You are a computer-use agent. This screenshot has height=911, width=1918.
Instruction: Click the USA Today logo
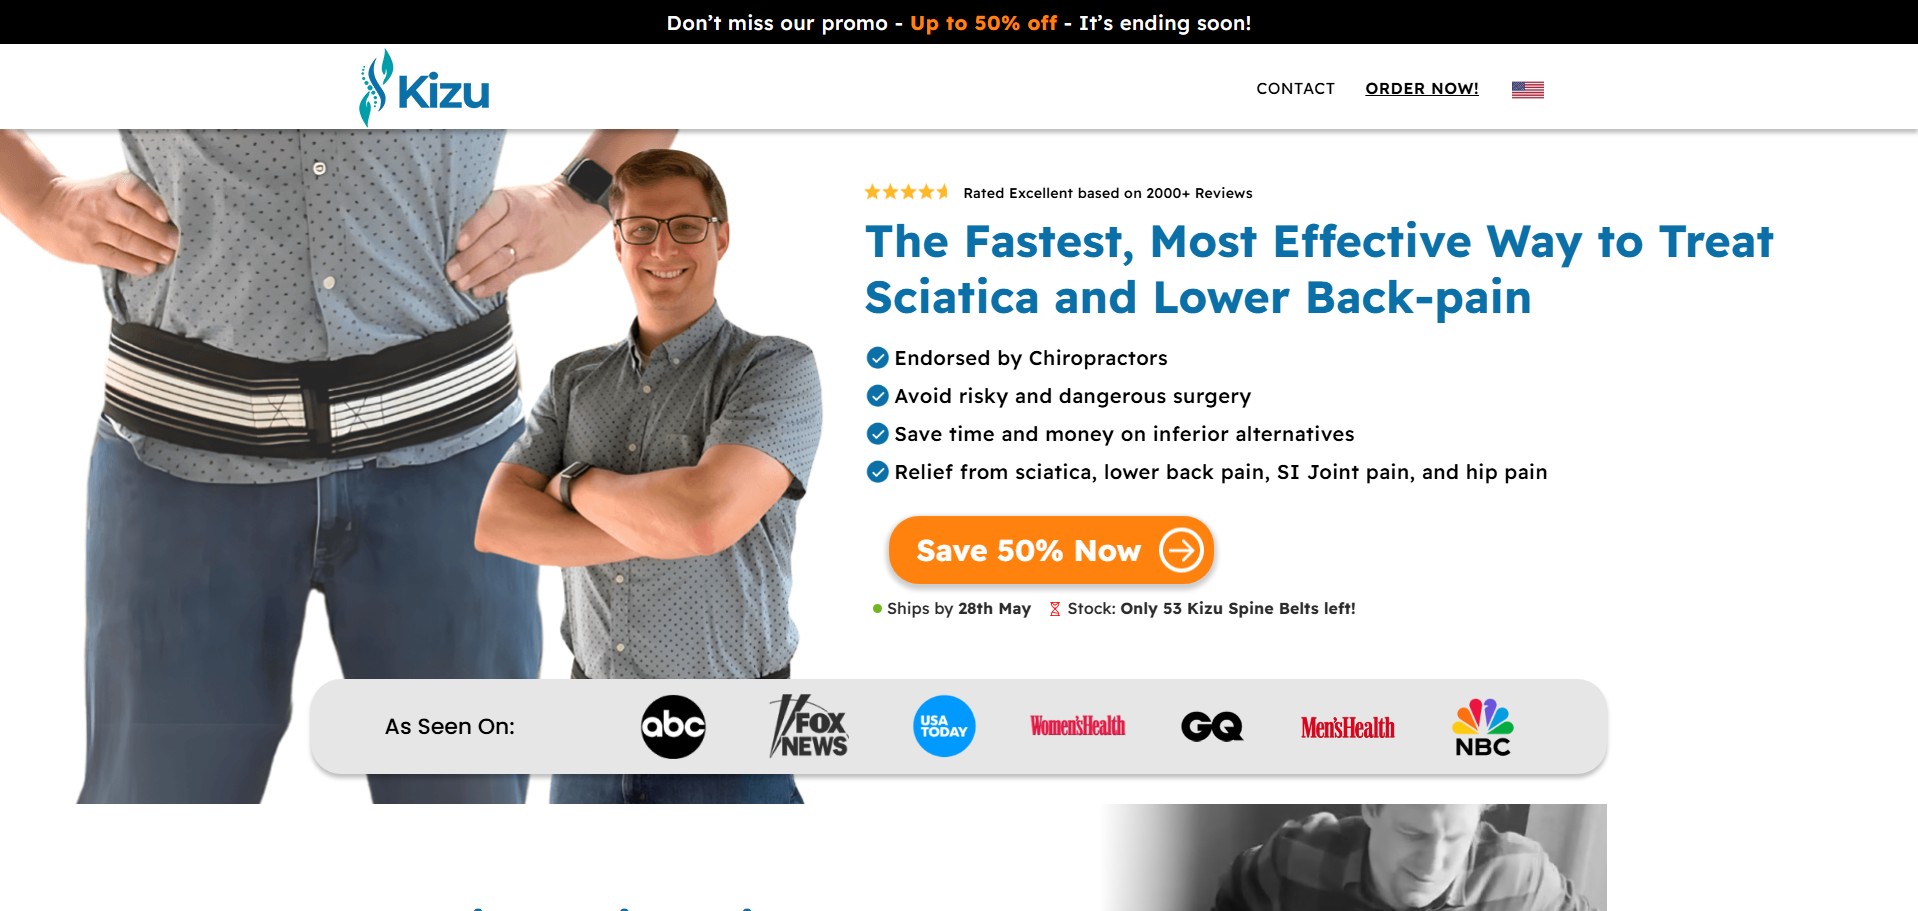(944, 726)
